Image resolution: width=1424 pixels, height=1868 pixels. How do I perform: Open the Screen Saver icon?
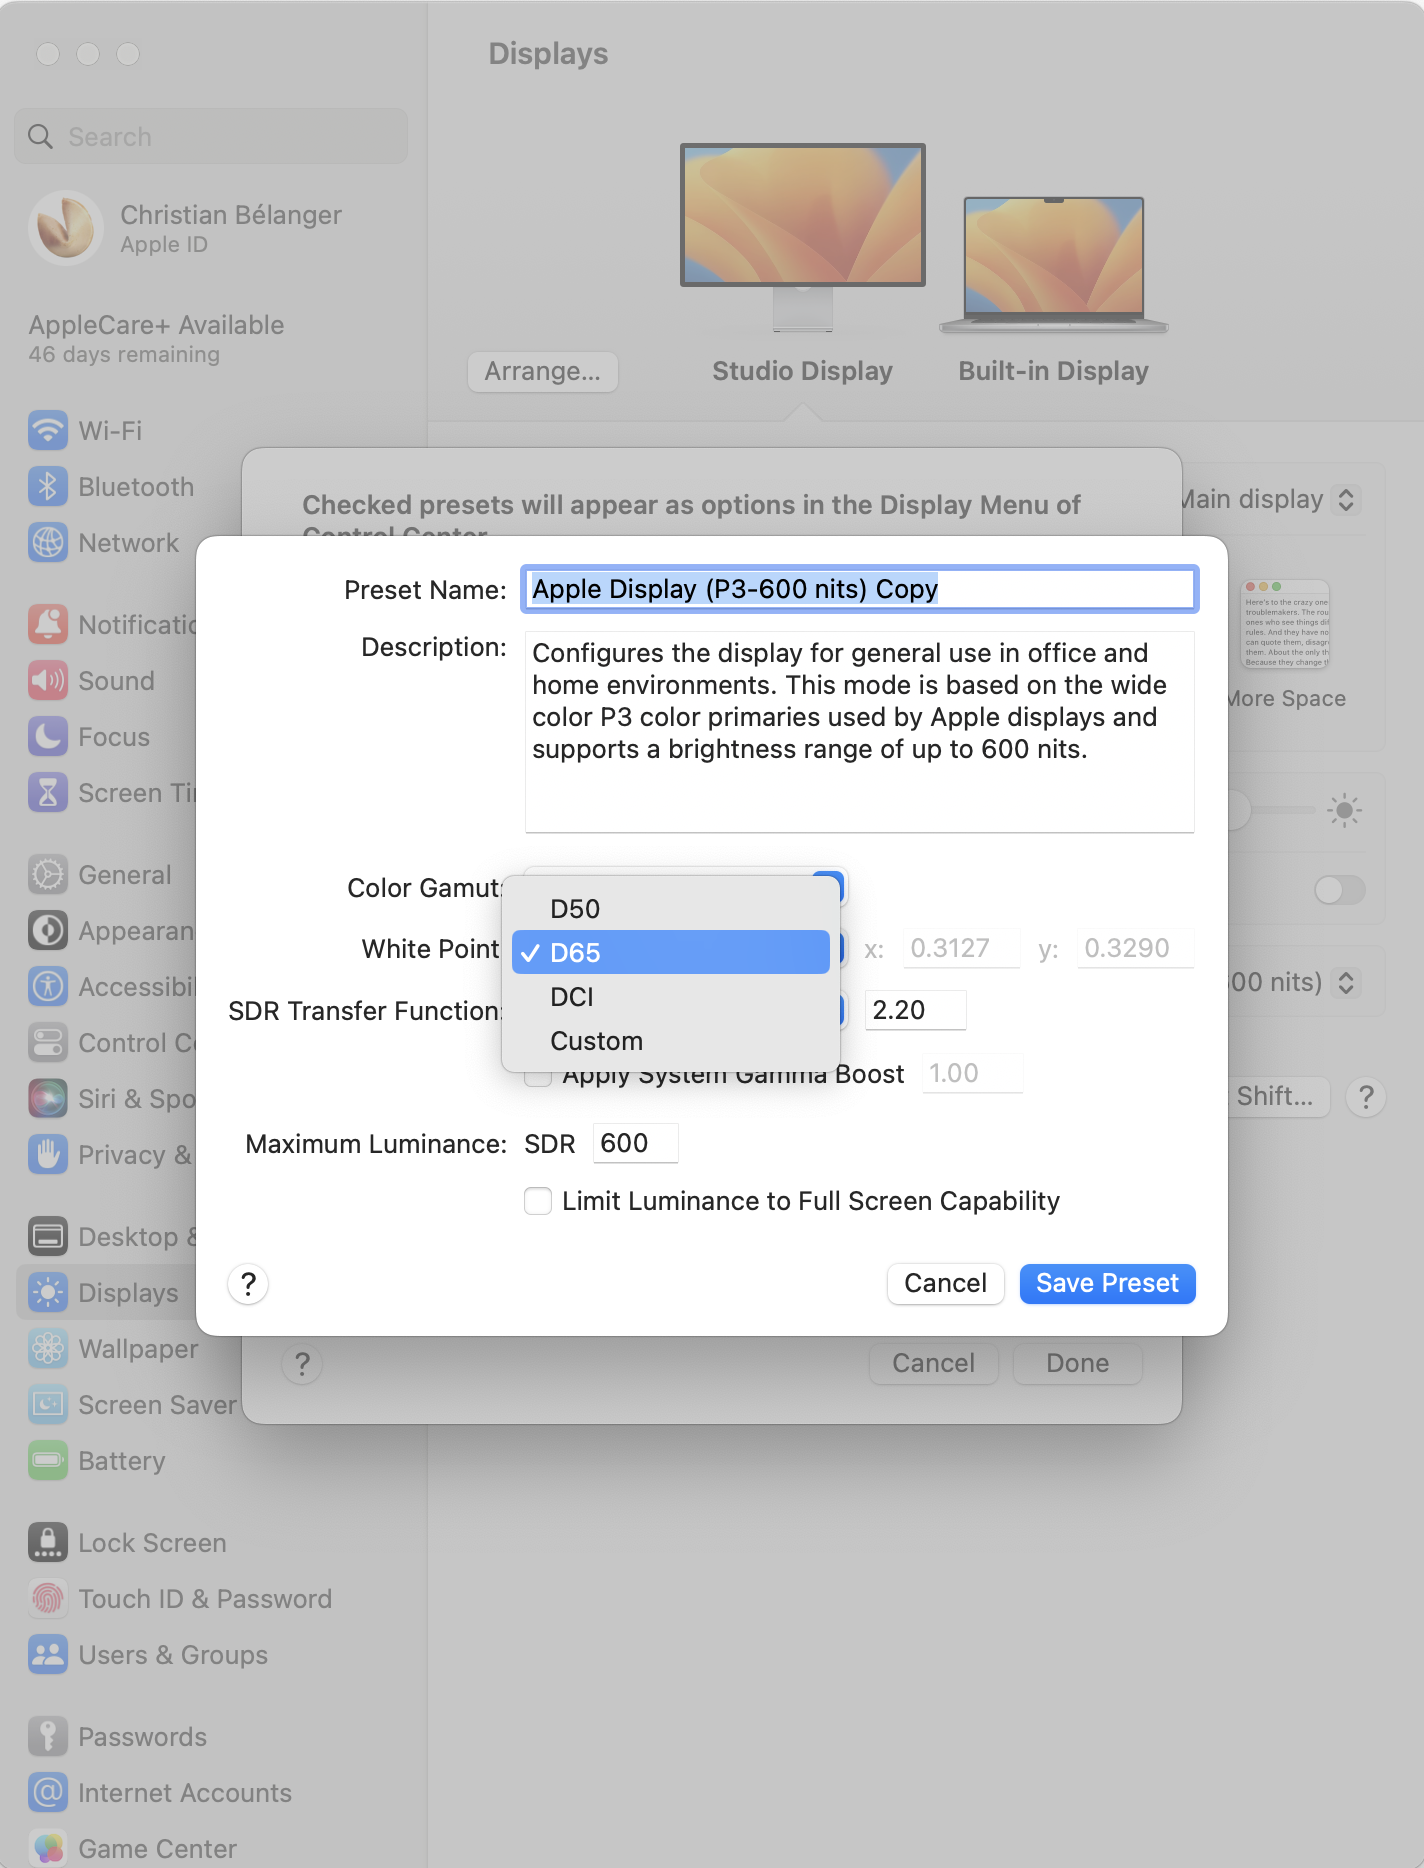(x=48, y=1405)
